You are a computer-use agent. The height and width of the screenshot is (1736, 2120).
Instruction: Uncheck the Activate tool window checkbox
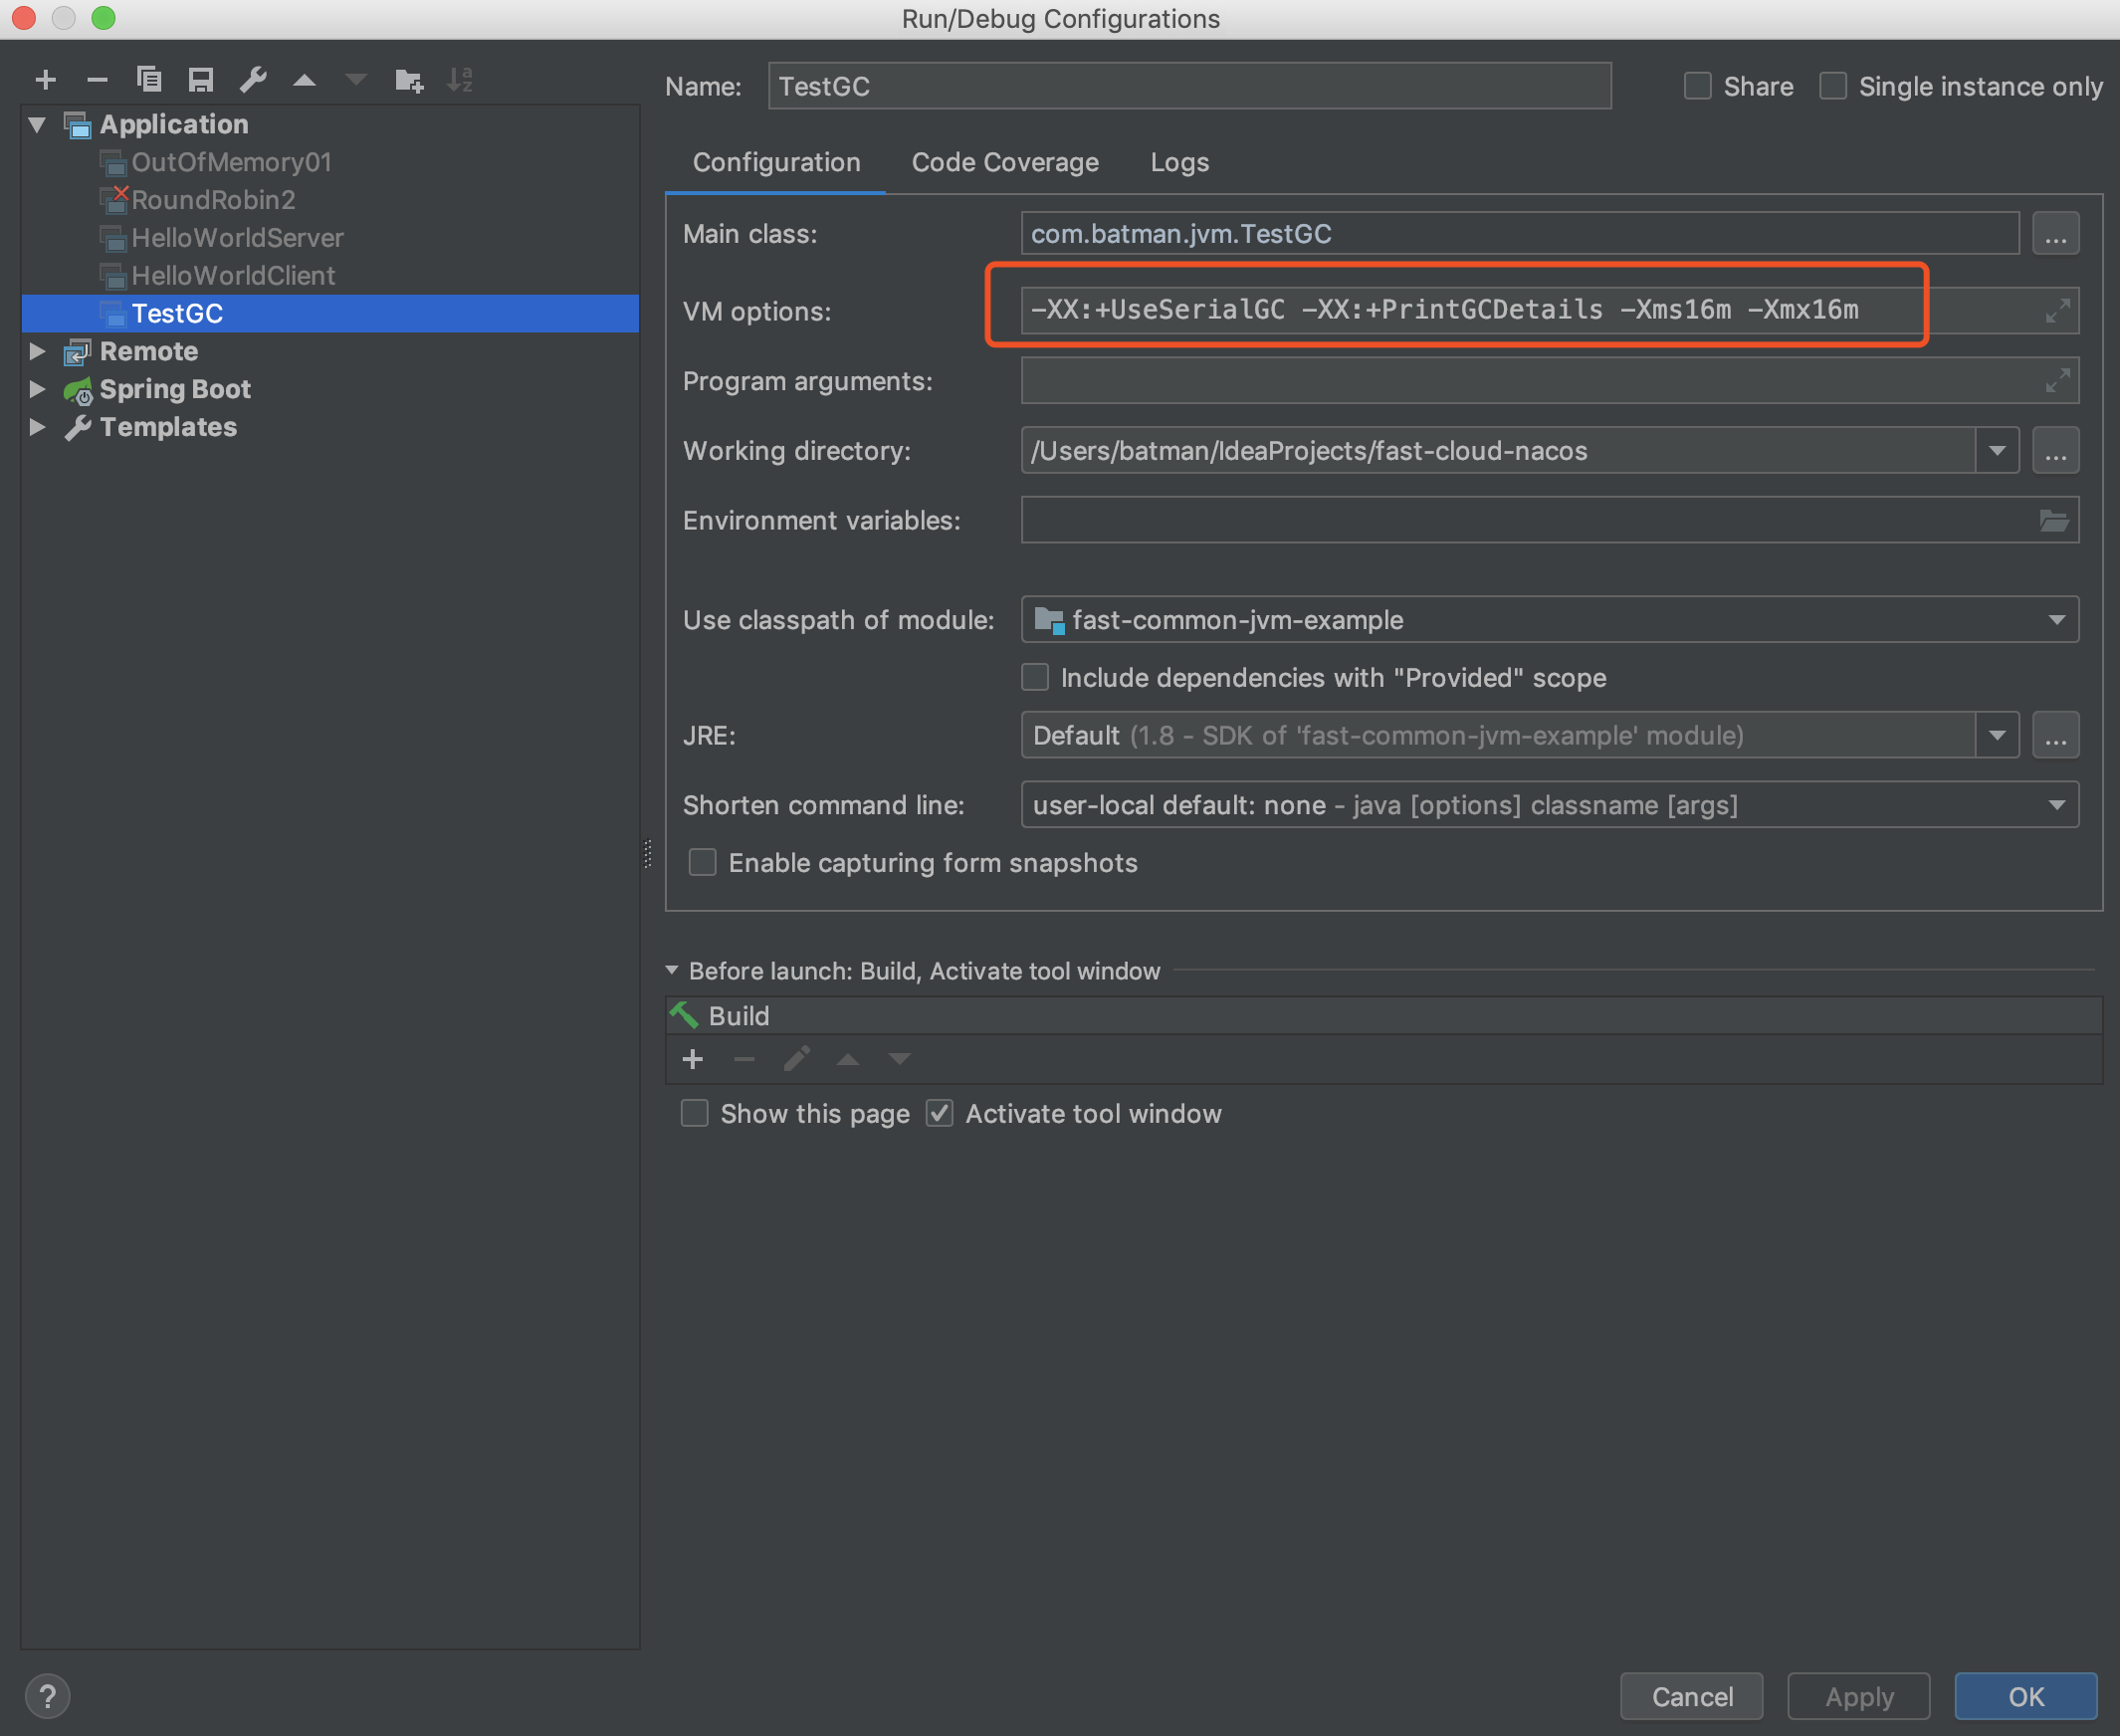pyautogui.click(x=939, y=1113)
